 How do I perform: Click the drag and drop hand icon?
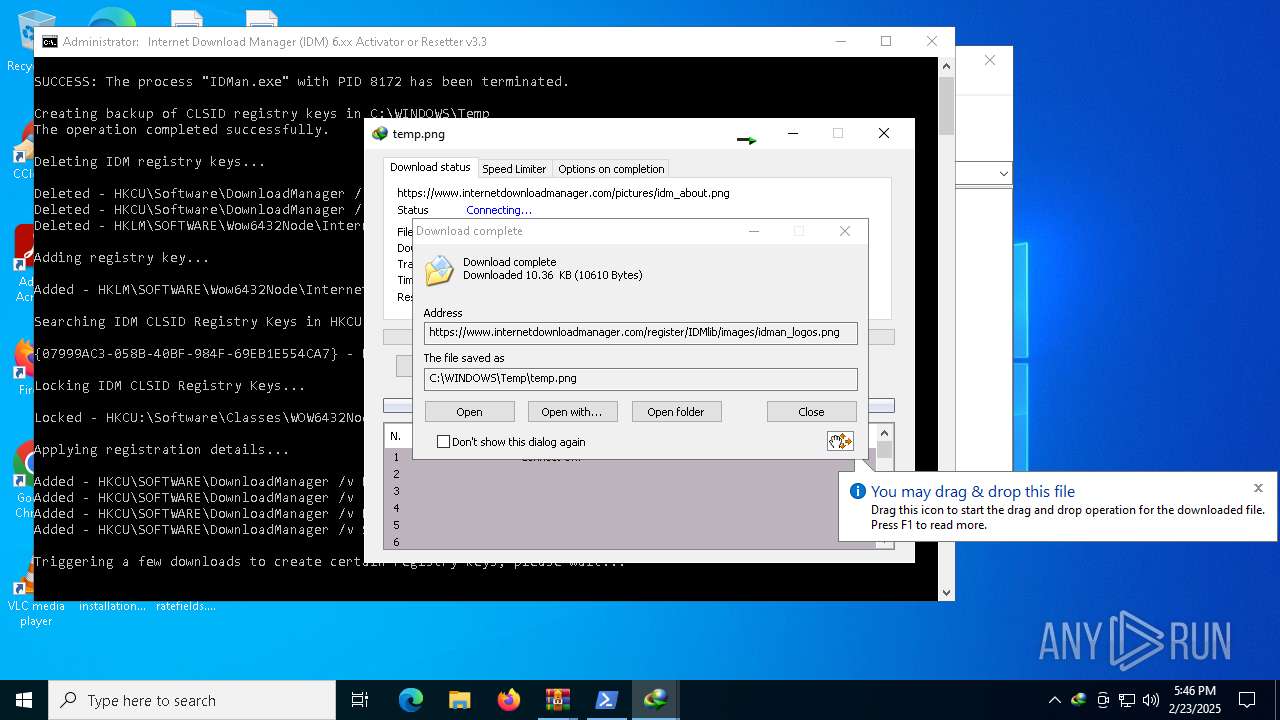(840, 441)
